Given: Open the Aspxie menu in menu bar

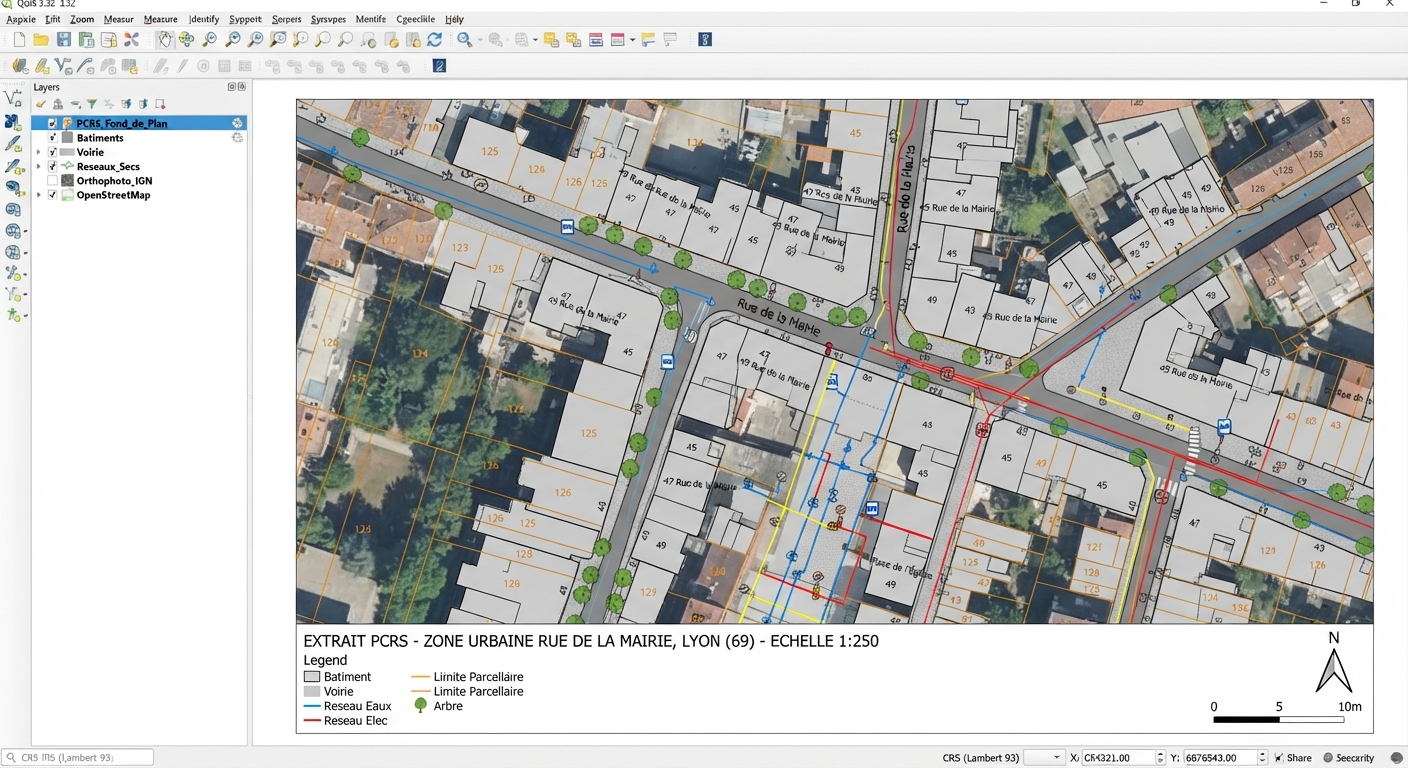Looking at the screenshot, I should [21, 19].
